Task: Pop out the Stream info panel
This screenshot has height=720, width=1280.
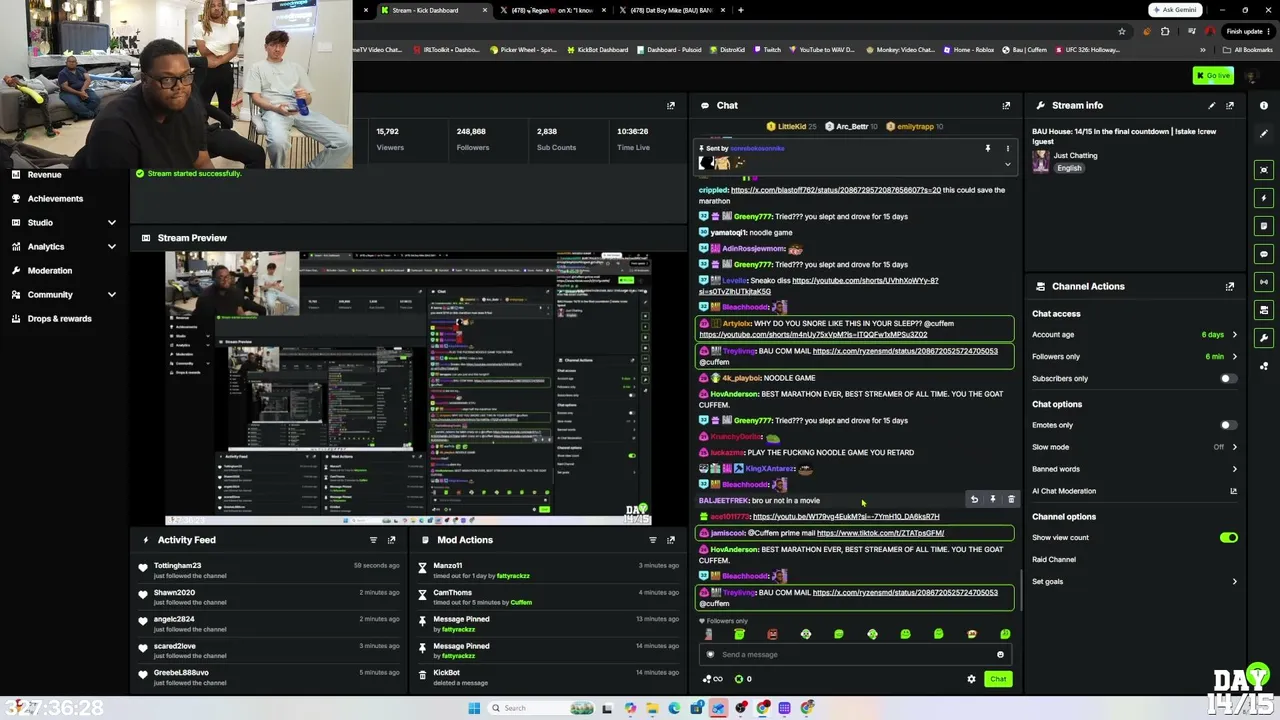Action: [x=1230, y=105]
